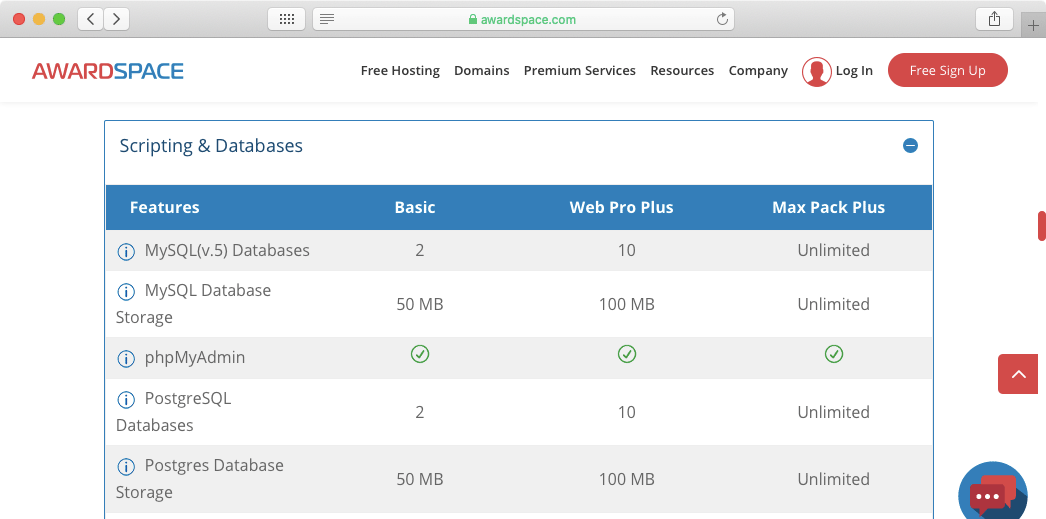The image size is (1046, 519).
Task: Click the AwardSpace logo
Action: (x=108, y=71)
